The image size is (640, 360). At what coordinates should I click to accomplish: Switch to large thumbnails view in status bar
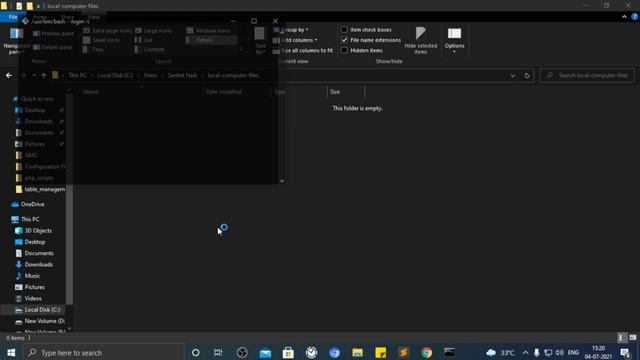coord(633,338)
